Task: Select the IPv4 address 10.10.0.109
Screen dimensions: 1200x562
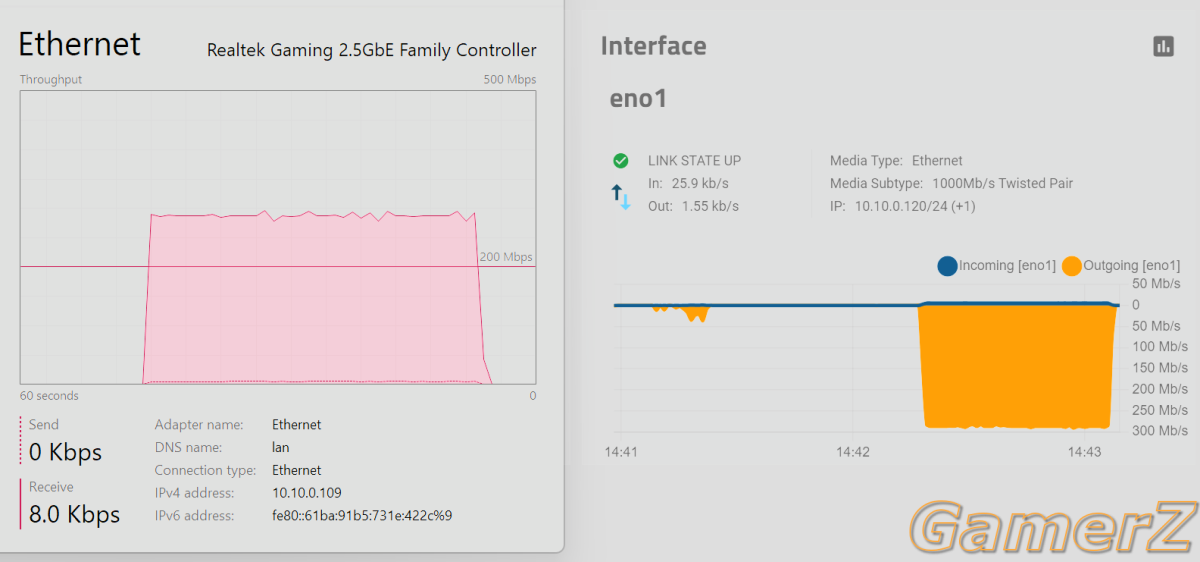Action: 306,493
